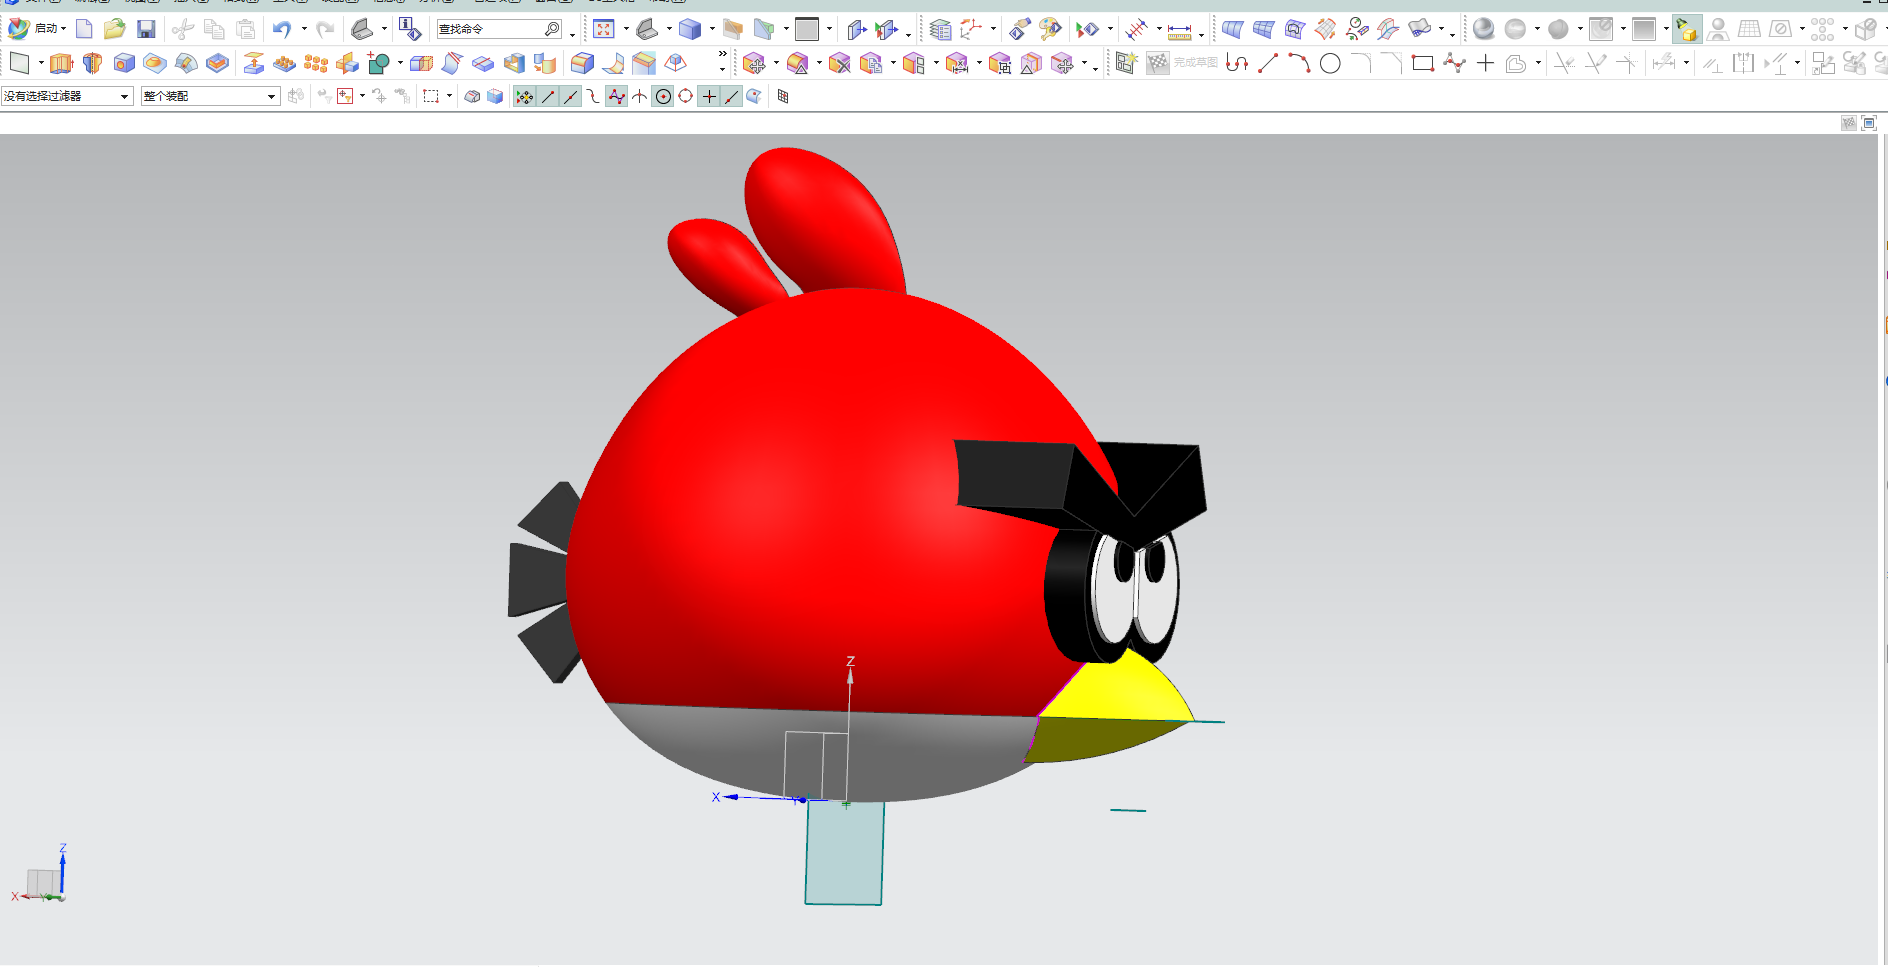1888x967 pixels.
Task: Select the Profile sketch curve tool
Action: 1237,64
